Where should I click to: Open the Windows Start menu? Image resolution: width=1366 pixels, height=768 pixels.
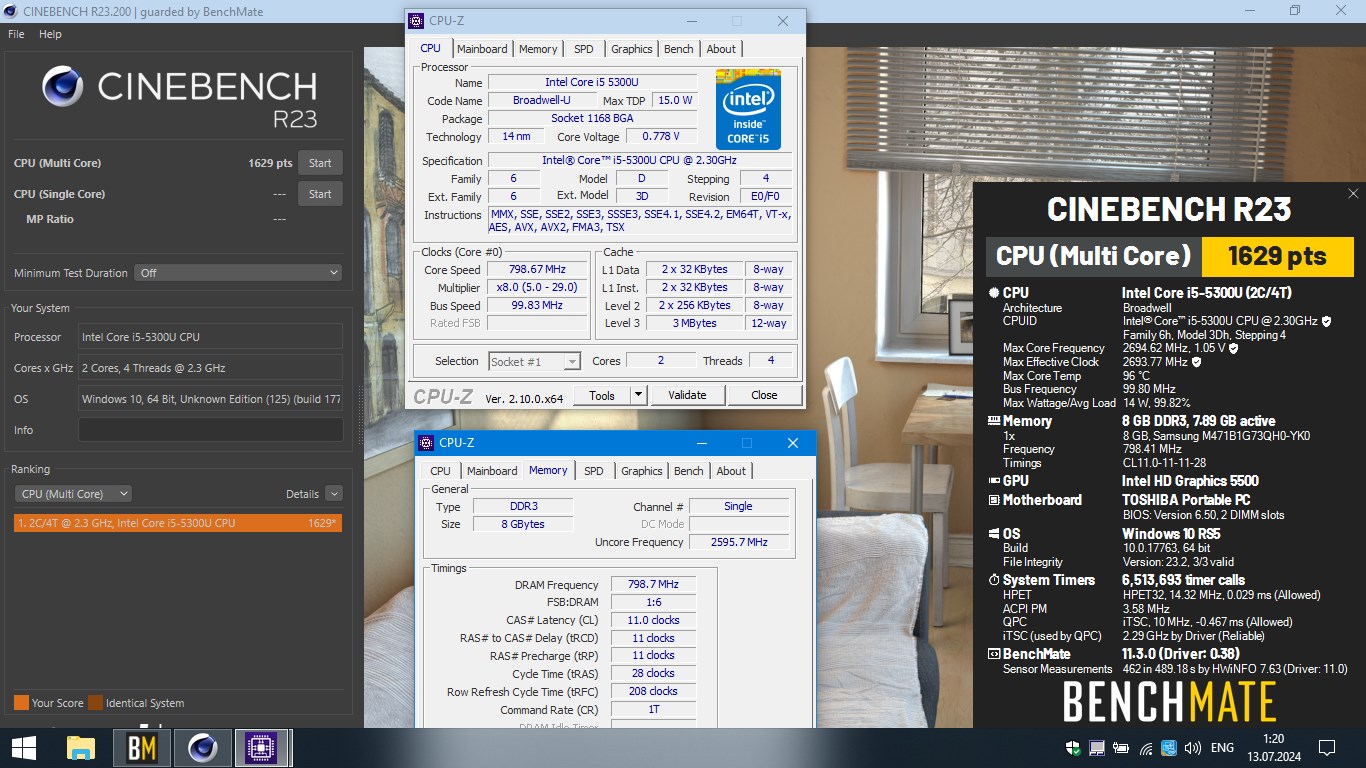click(x=23, y=747)
